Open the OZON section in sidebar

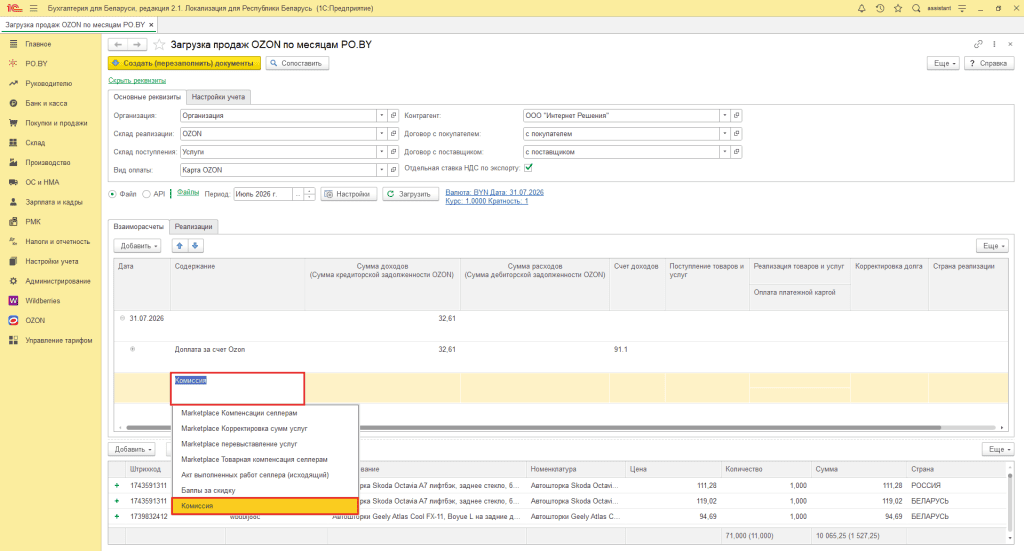35,321
